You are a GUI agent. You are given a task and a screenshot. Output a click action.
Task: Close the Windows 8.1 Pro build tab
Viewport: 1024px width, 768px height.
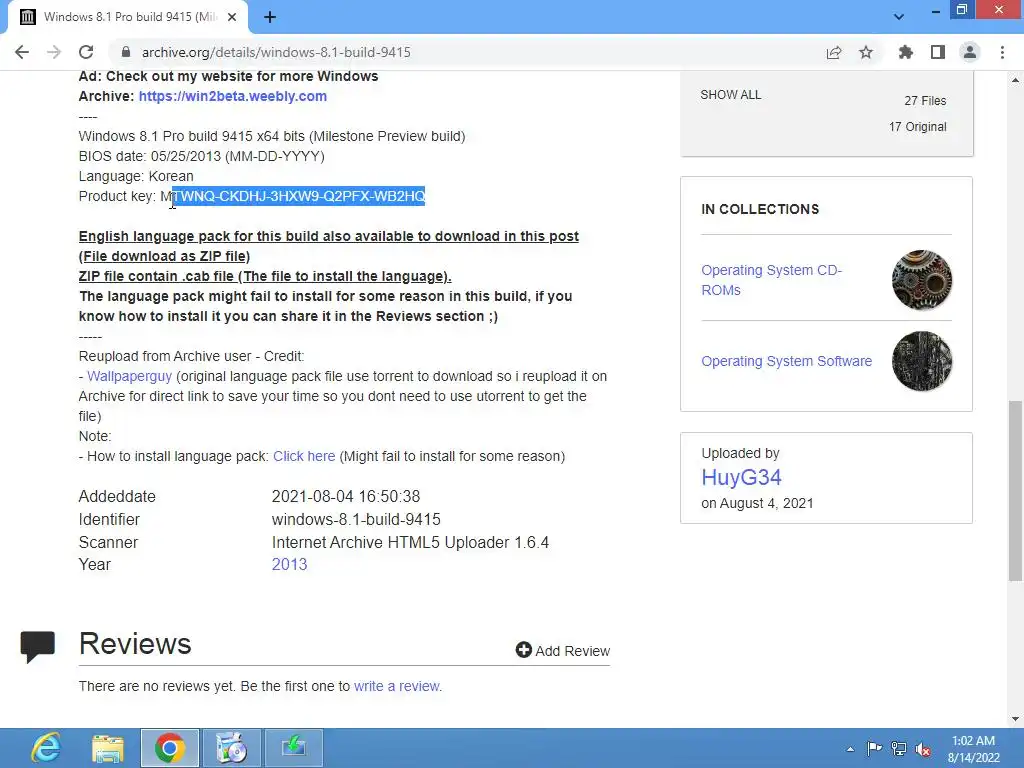click(x=232, y=17)
